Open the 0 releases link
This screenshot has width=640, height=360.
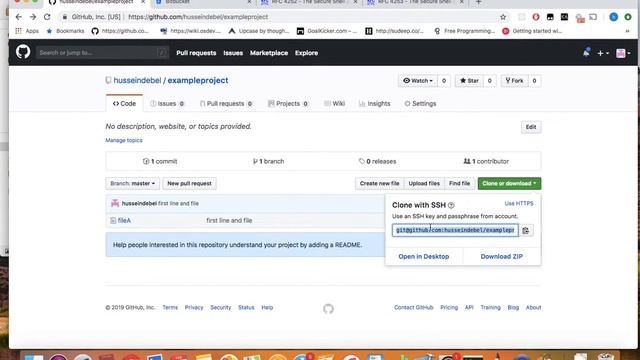click(x=378, y=162)
